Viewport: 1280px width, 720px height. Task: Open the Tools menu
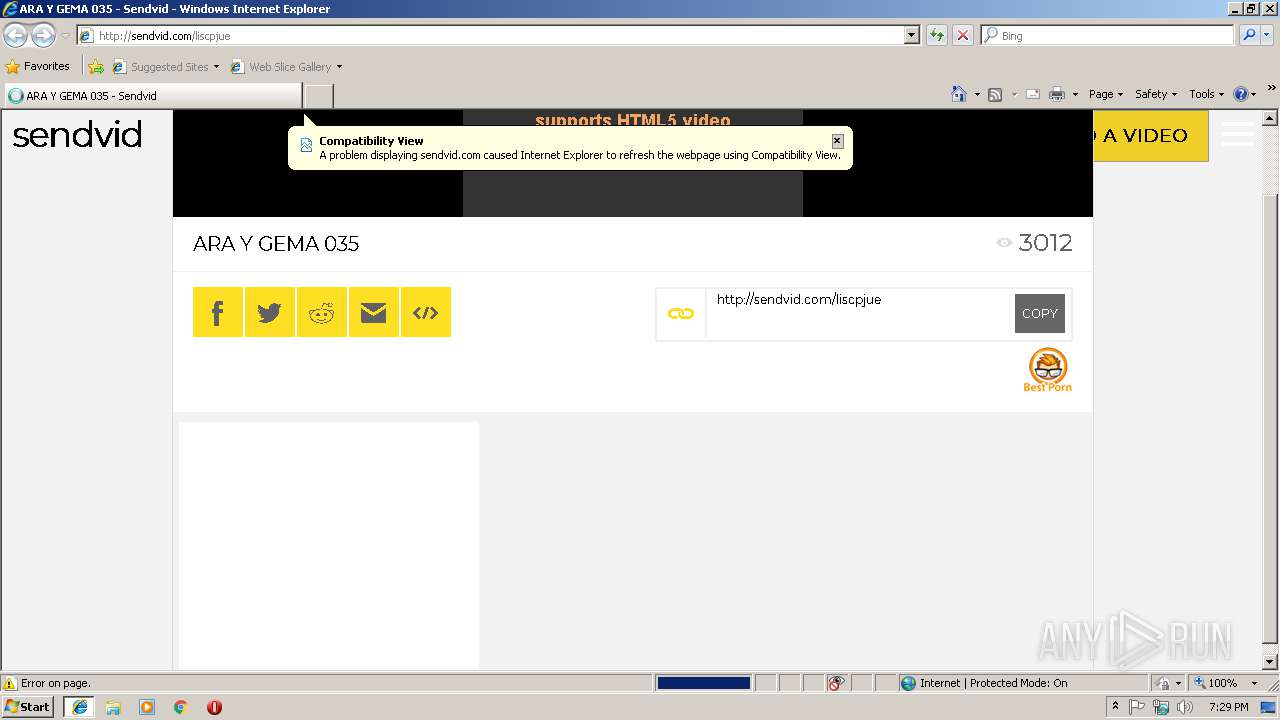(x=1206, y=94)
